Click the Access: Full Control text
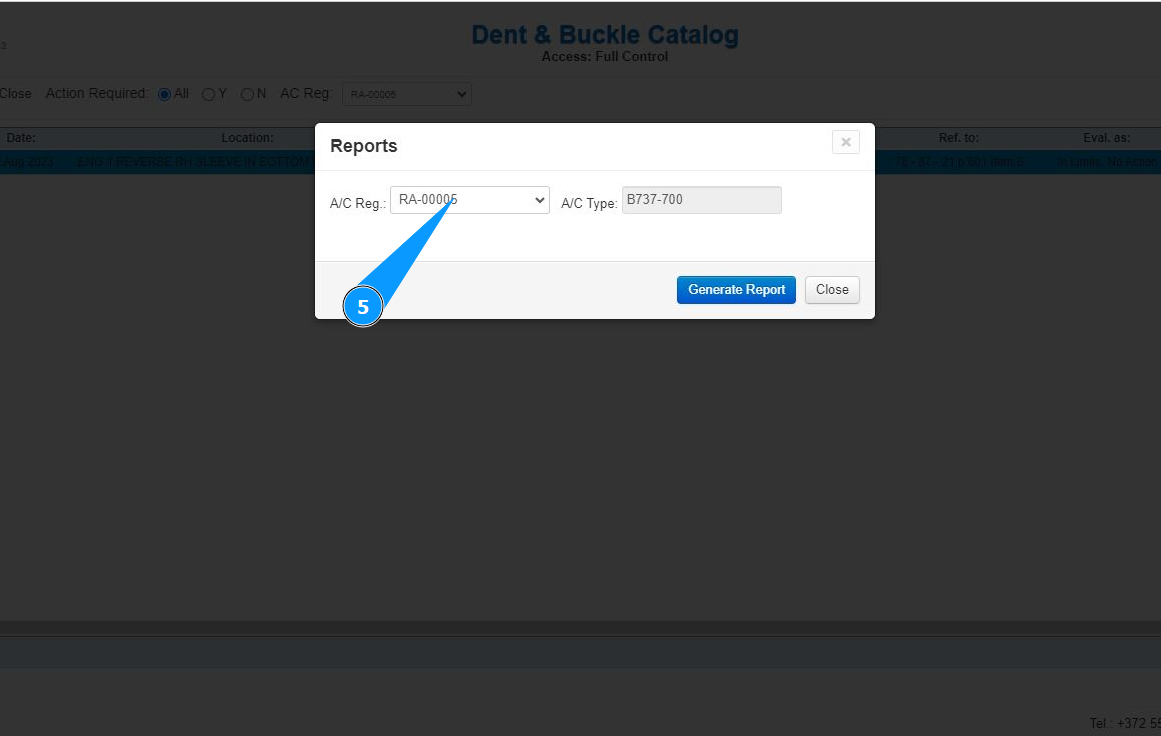 click(x=605, y=57)
